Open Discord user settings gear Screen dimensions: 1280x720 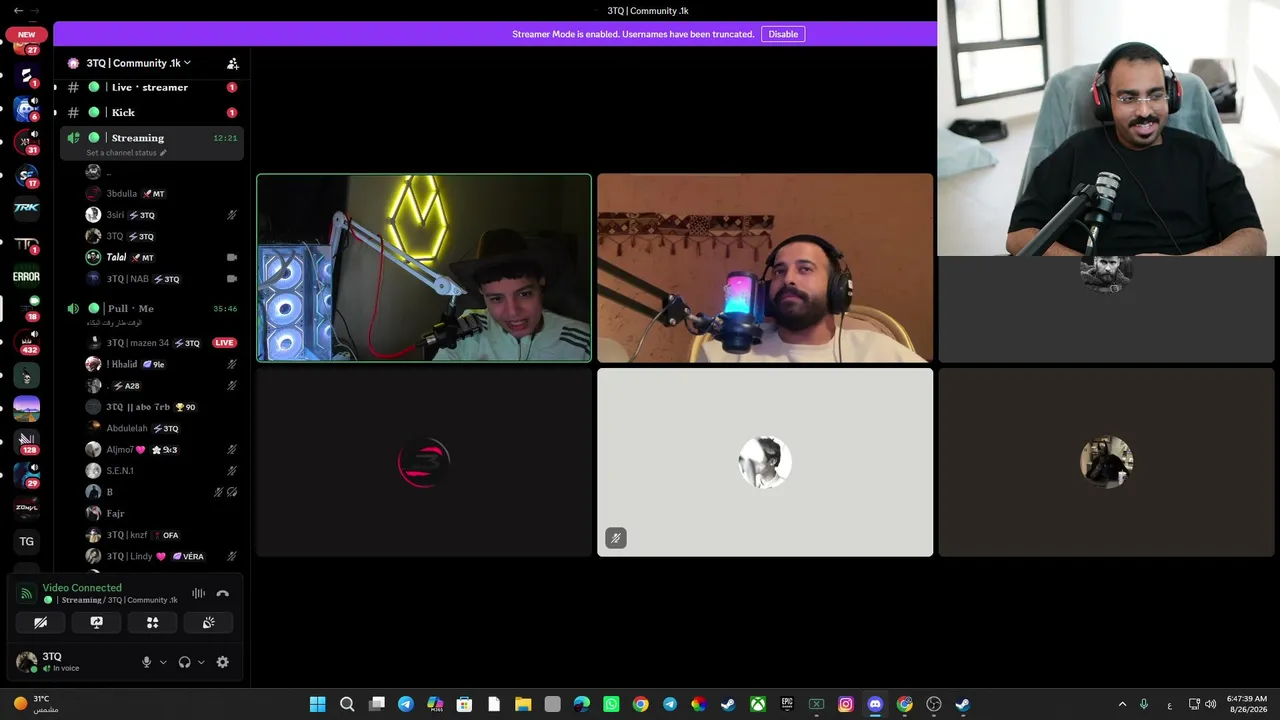222,662
